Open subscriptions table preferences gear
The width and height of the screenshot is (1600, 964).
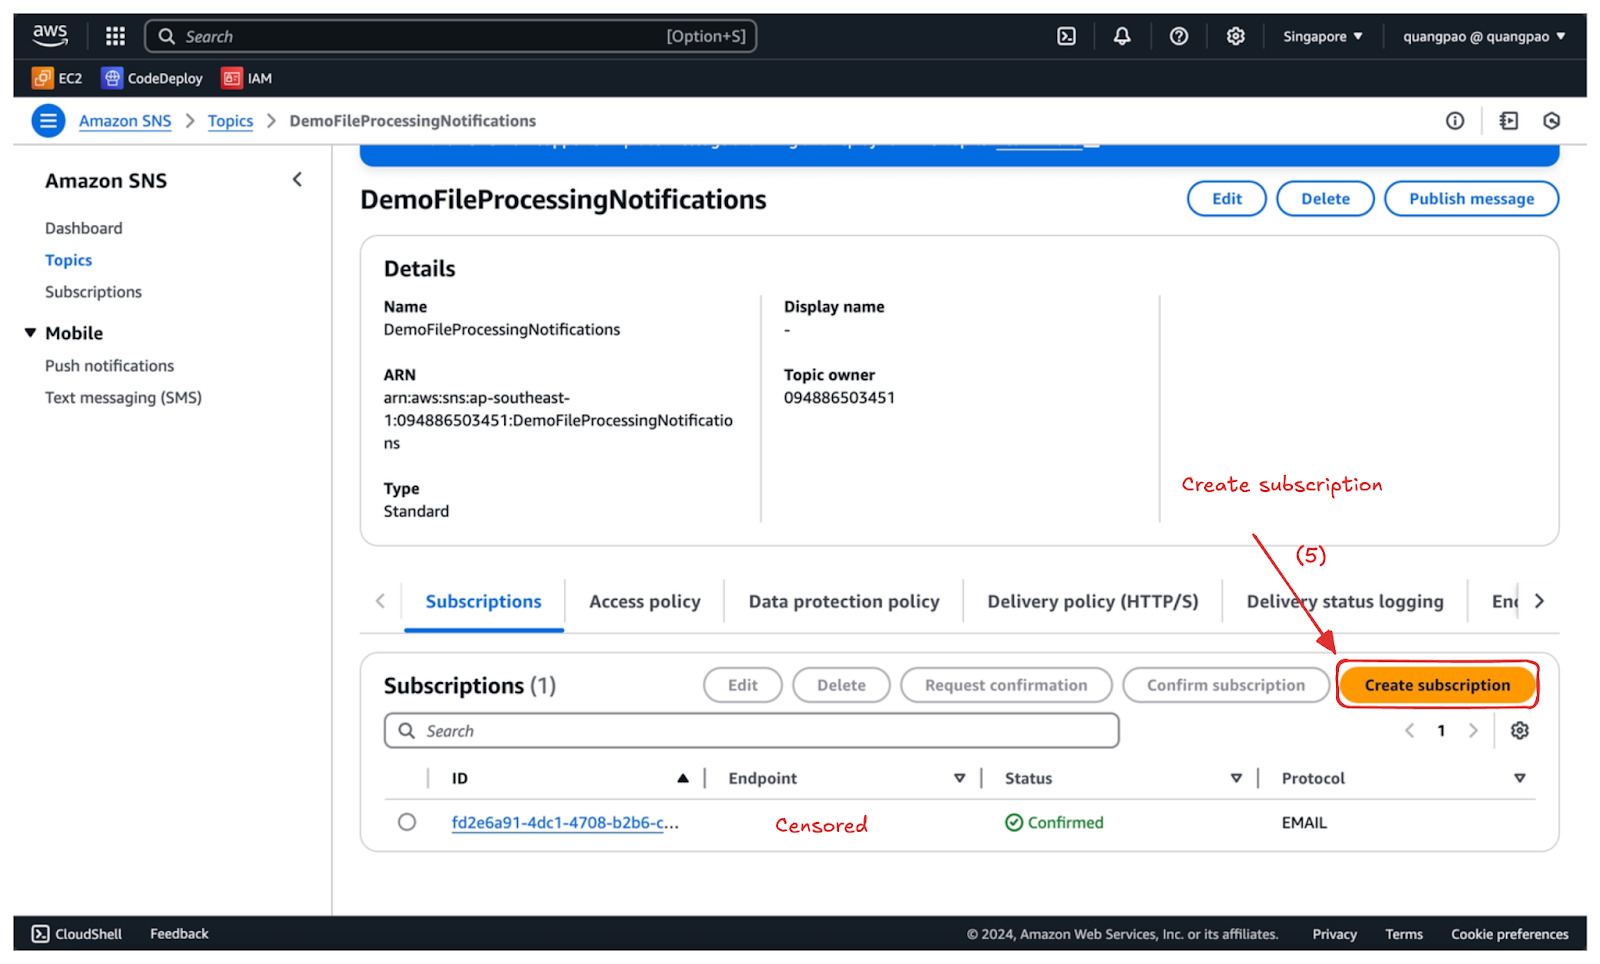click(x=1520, y=731)
